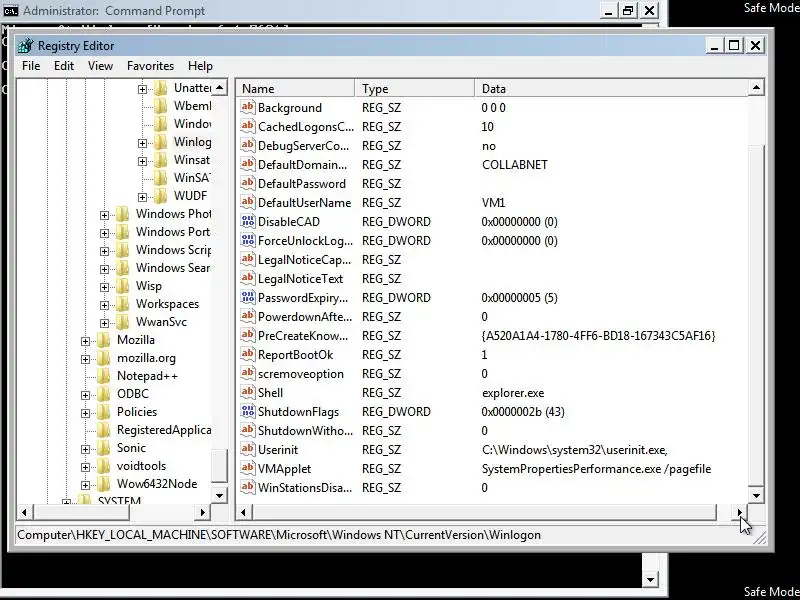
Task: Click the Shell string value icon
Action: (247, 392)
